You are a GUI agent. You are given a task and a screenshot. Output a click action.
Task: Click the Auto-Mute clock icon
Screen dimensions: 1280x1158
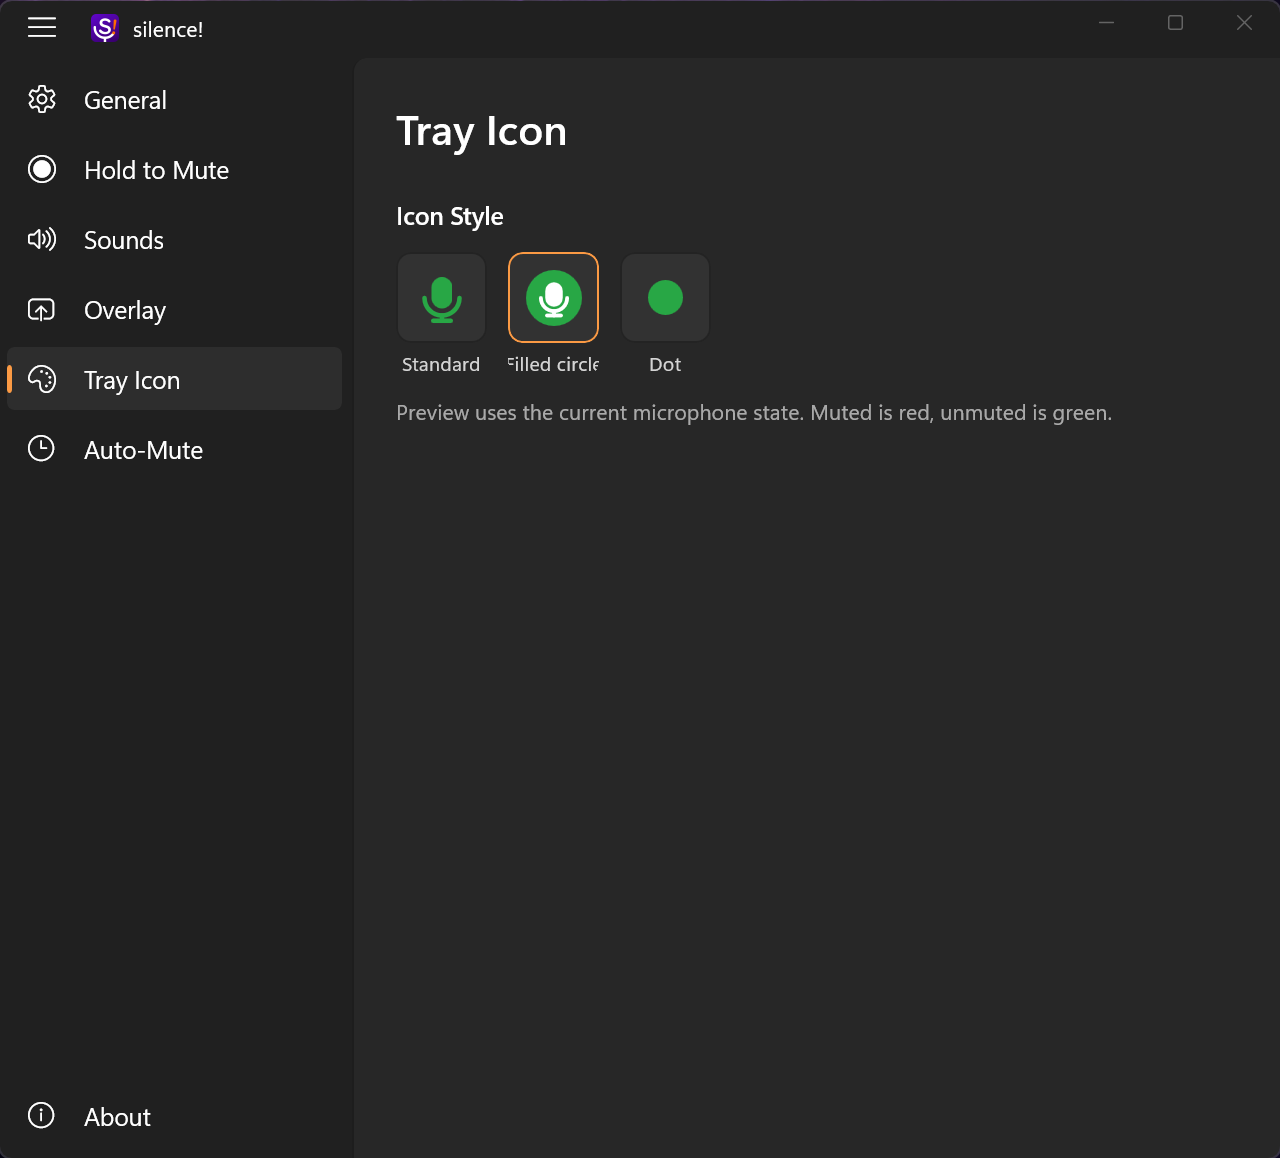click(42, 449)
